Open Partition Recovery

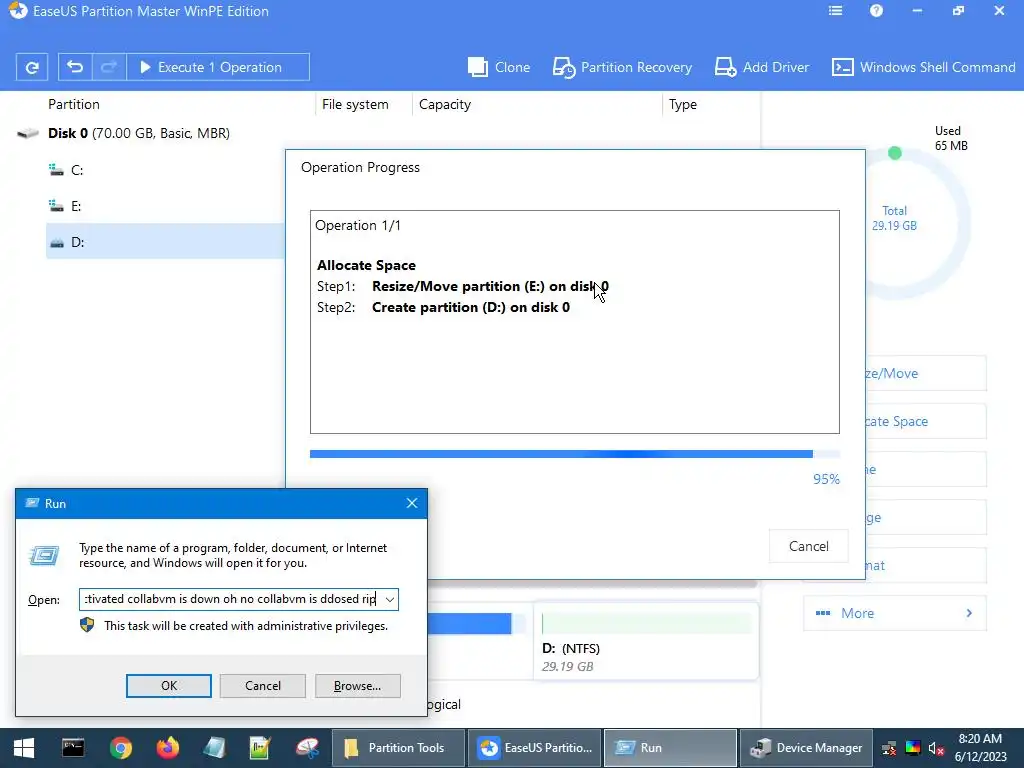(622, 67)
